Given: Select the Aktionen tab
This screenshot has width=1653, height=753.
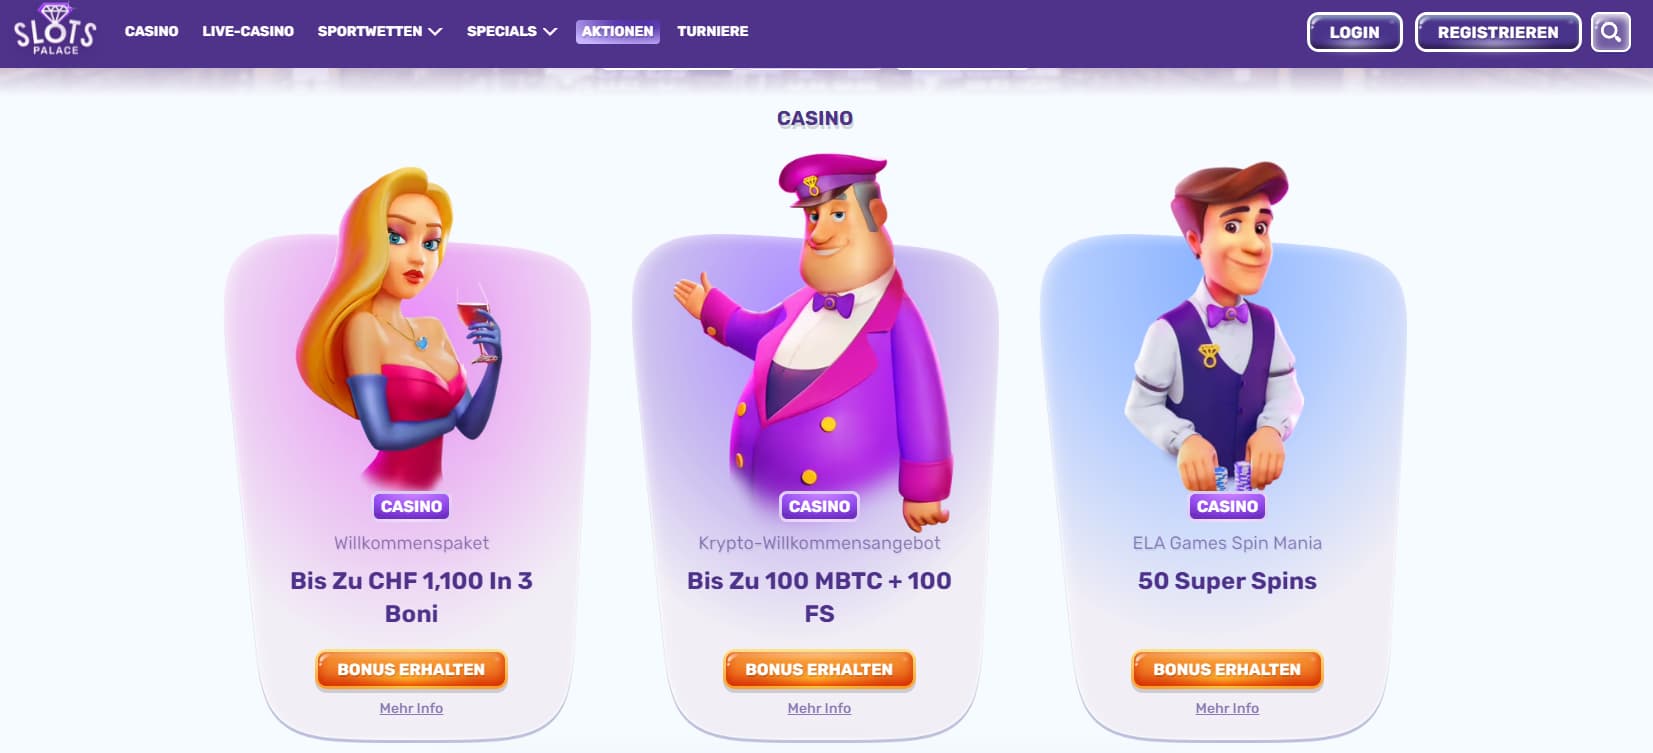Looking at the screenshot, I should (617, 31).
